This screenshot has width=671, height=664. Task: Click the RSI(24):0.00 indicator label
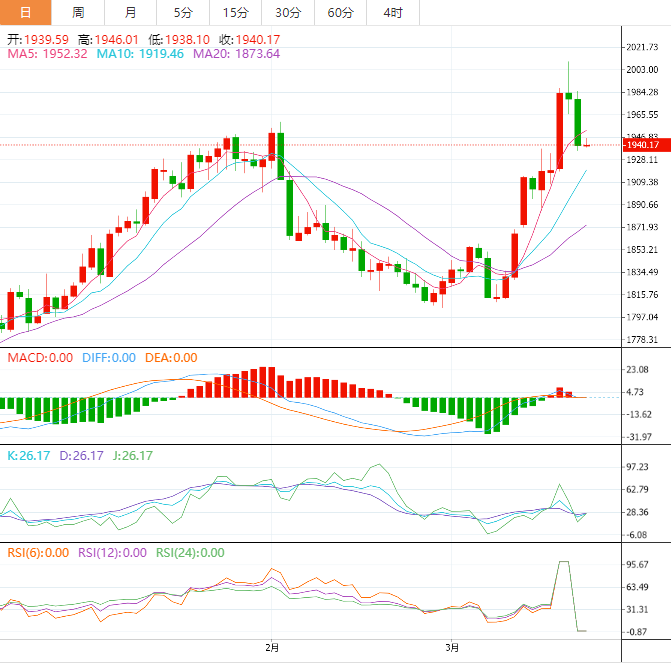[188, 552]
